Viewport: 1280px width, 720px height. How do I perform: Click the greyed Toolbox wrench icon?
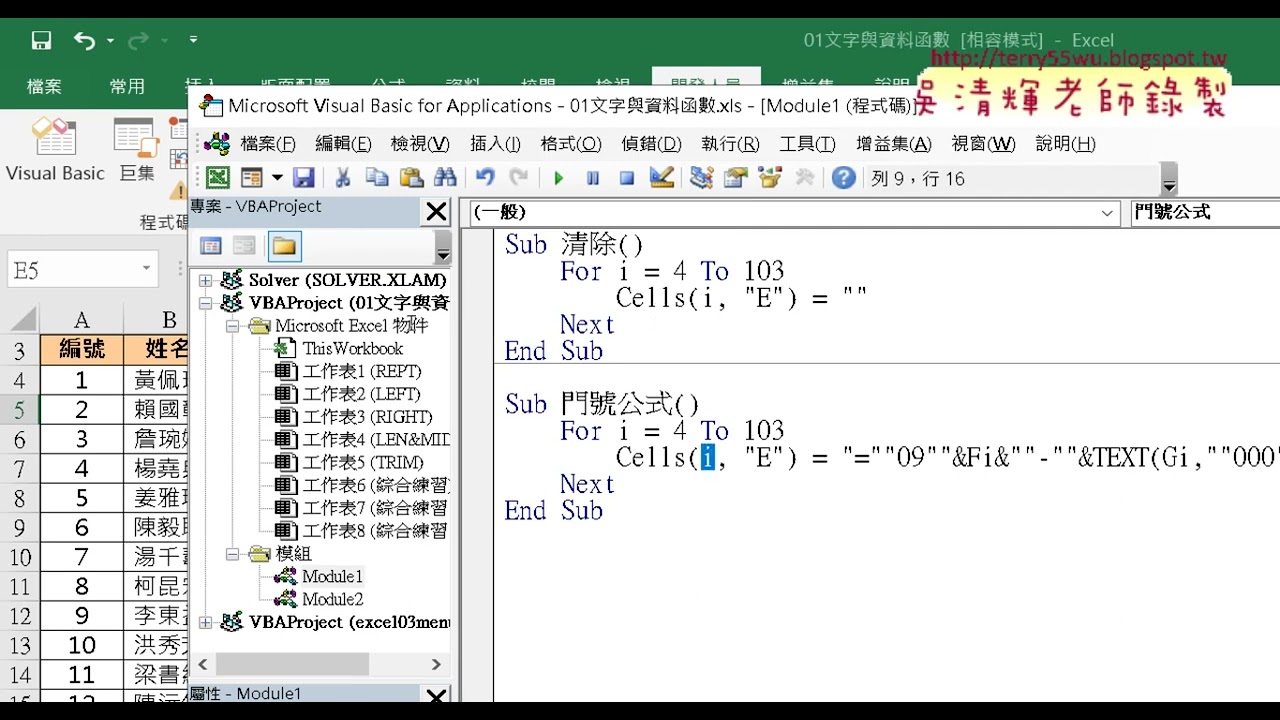804,178
